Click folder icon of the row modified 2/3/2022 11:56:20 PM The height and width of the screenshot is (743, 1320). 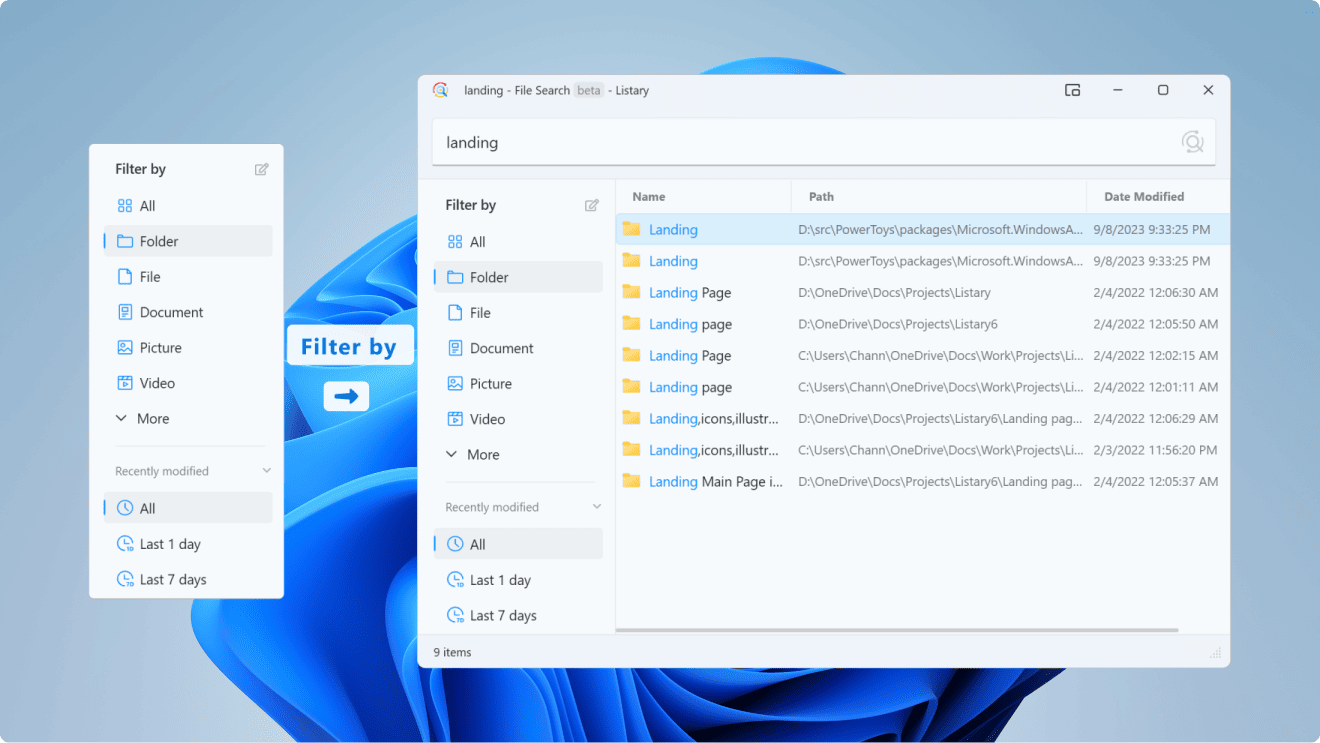click(631, 449)
